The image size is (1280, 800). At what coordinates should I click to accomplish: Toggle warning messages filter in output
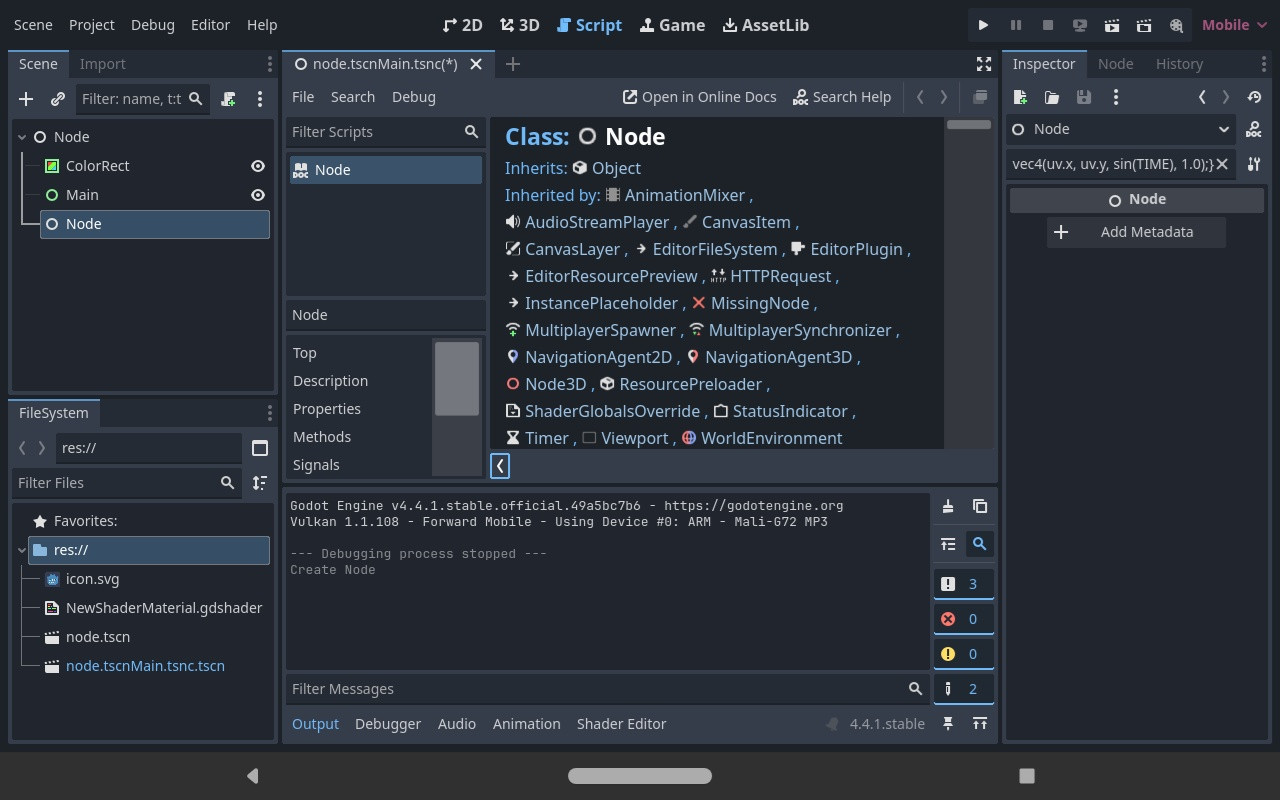(x=964, y=654)
